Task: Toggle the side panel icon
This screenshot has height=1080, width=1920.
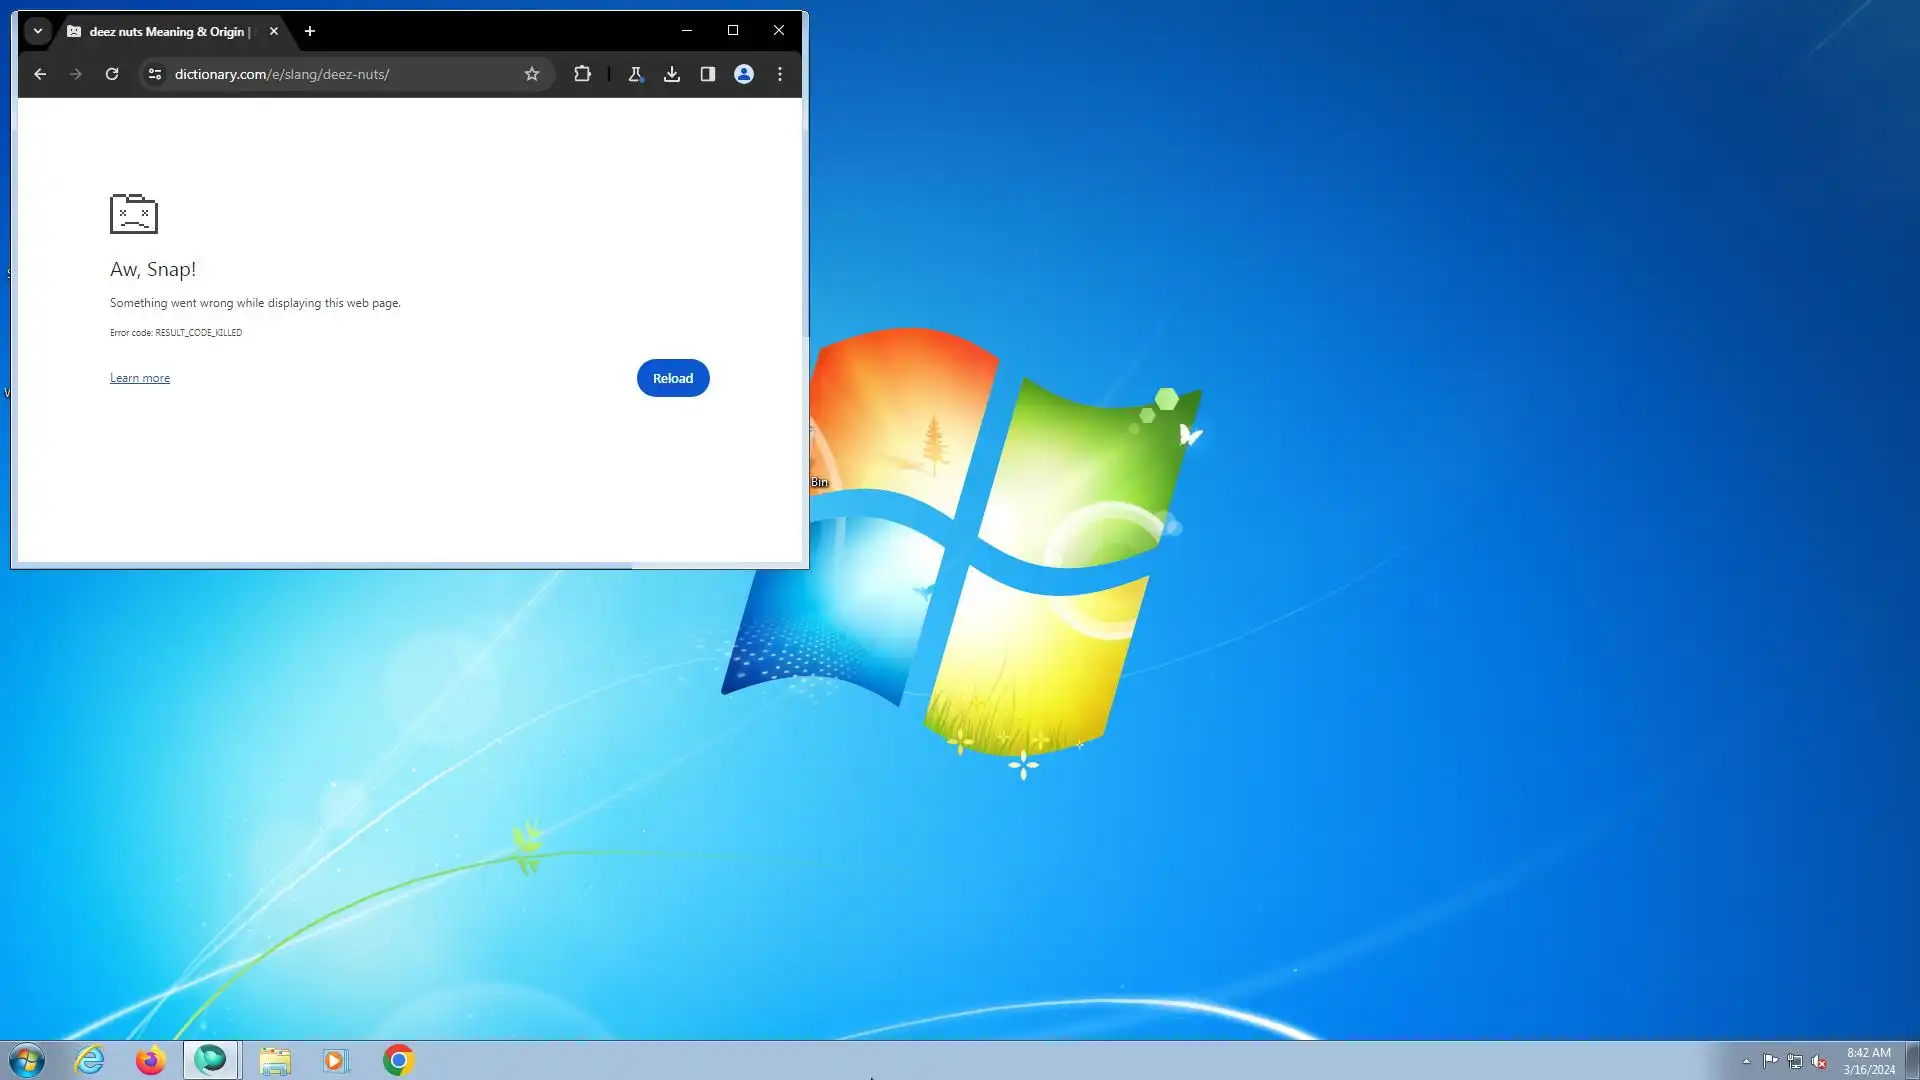Action: [708, 74]
